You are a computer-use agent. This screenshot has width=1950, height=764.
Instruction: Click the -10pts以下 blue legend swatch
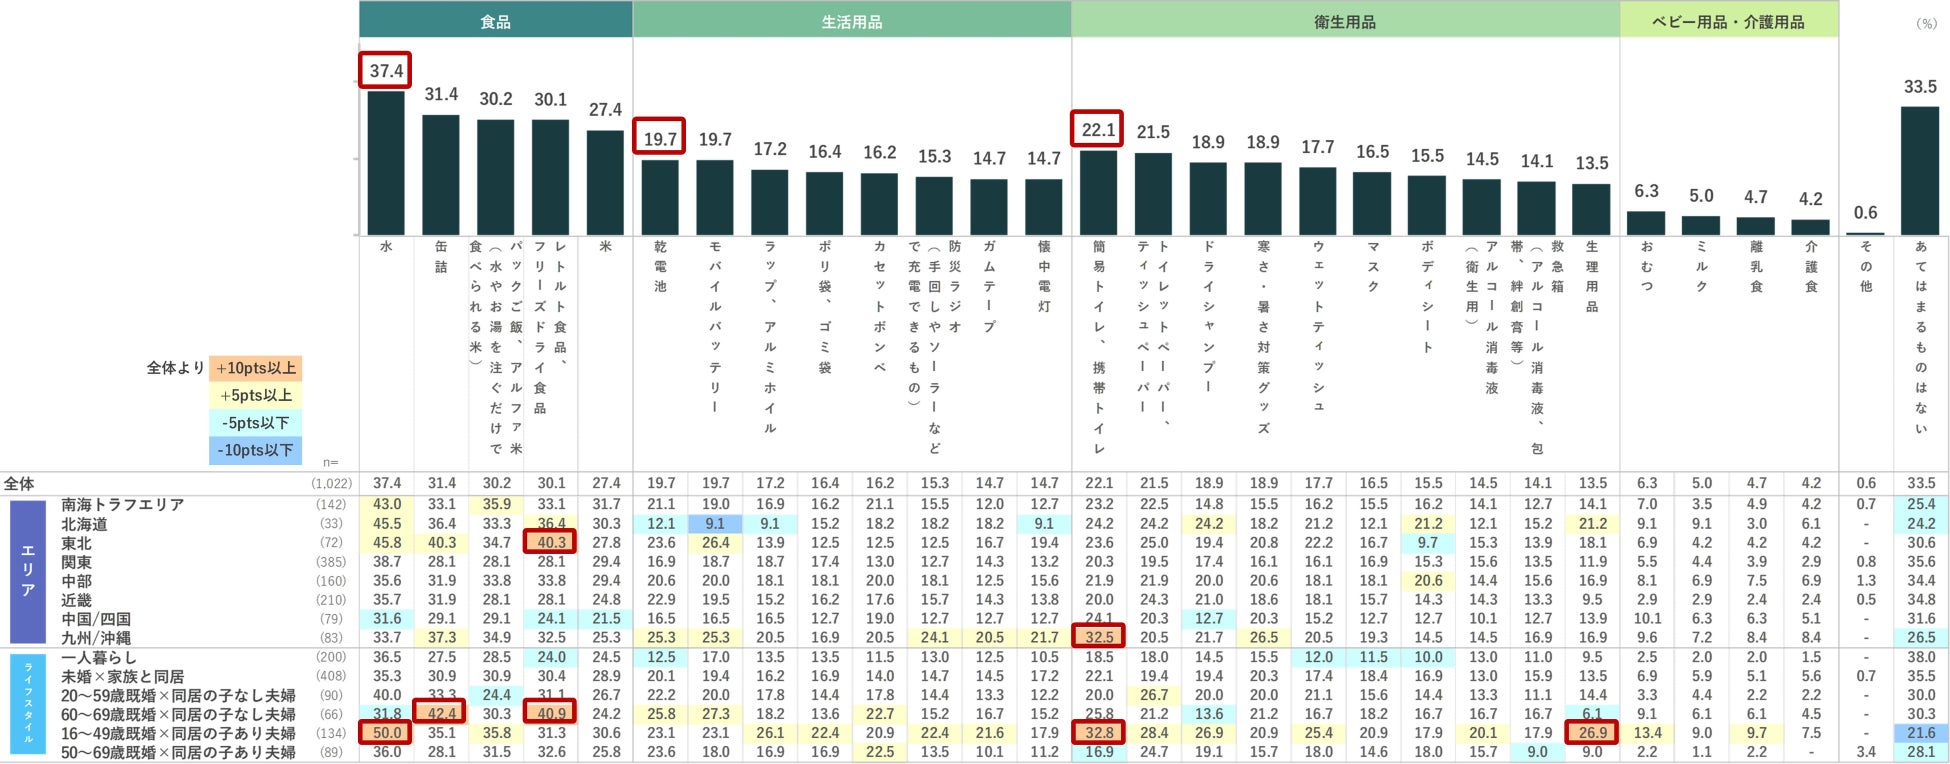(255, 450)
